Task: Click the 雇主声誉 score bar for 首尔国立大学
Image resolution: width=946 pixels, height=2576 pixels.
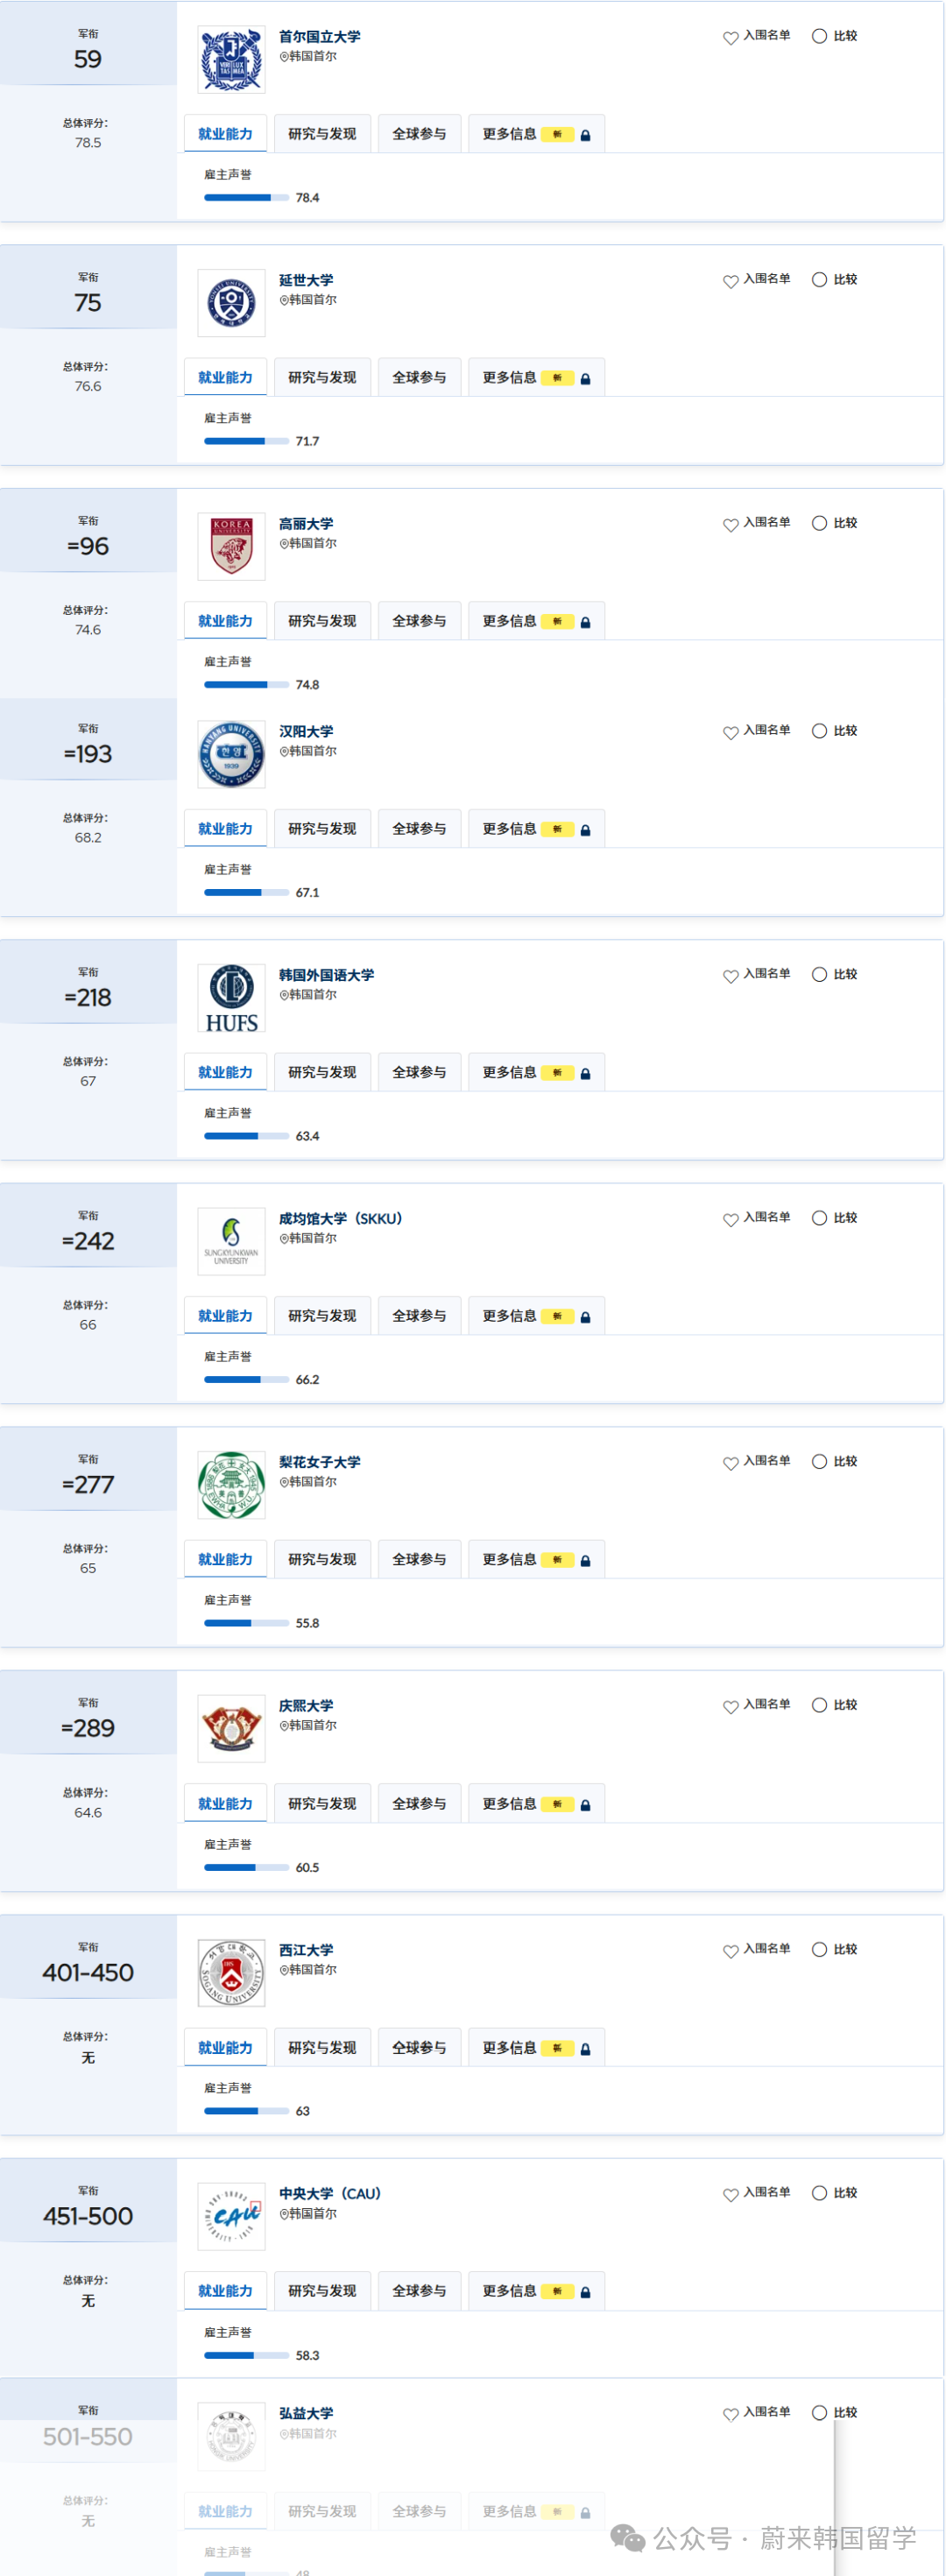Action: coord(246,198)
